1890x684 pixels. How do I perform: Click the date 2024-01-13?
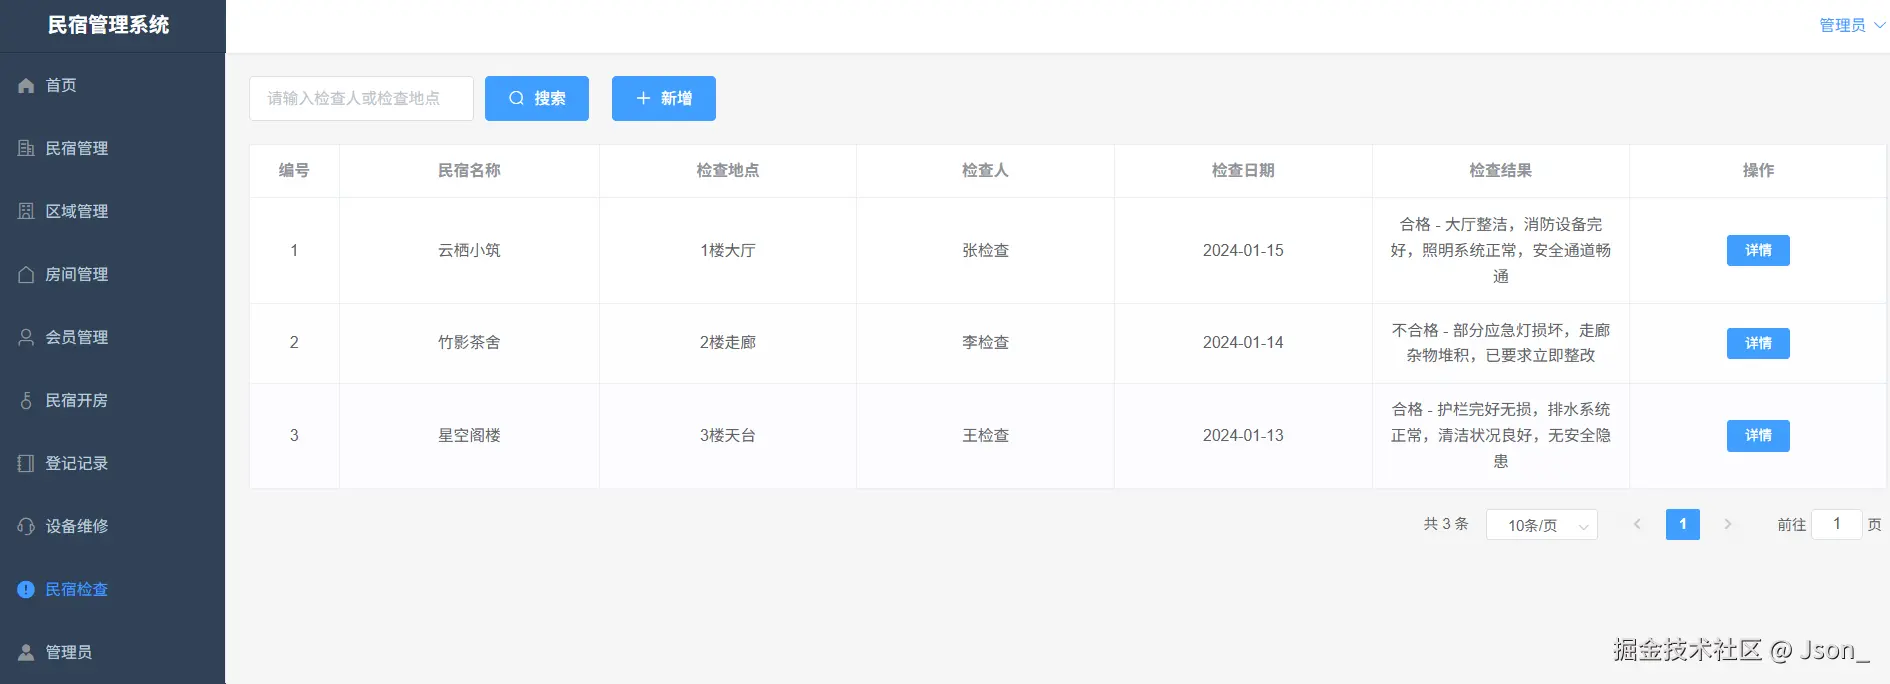1243,435
